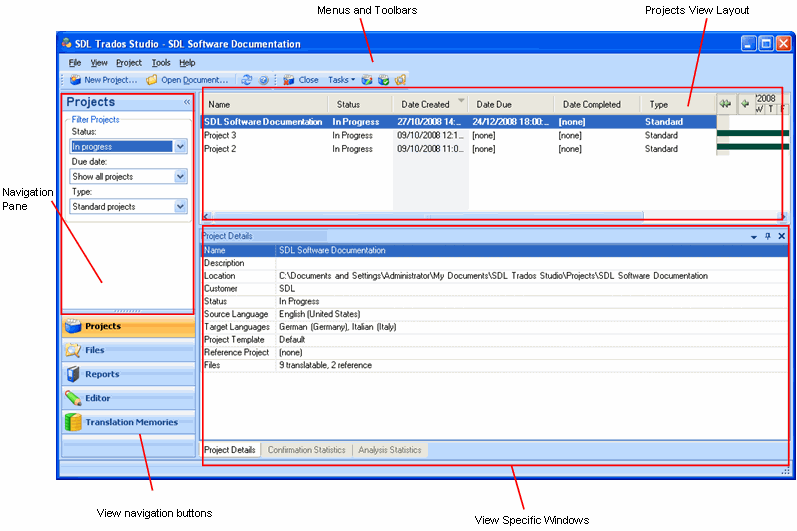Switch to the Files view
Viewport: 797px width, 531px height.
pos(128,350)
